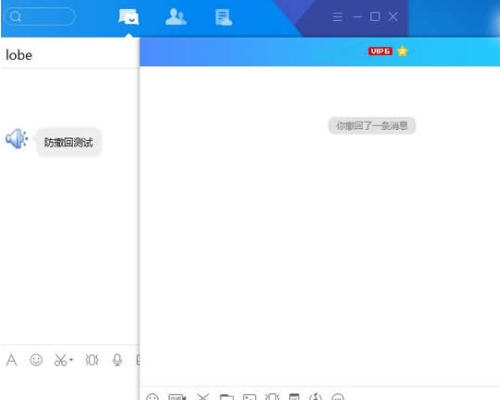The width and height of the screenshot is (500, 400).
Task: Click the search box in the top bar
Action: (x=41, y=16)
